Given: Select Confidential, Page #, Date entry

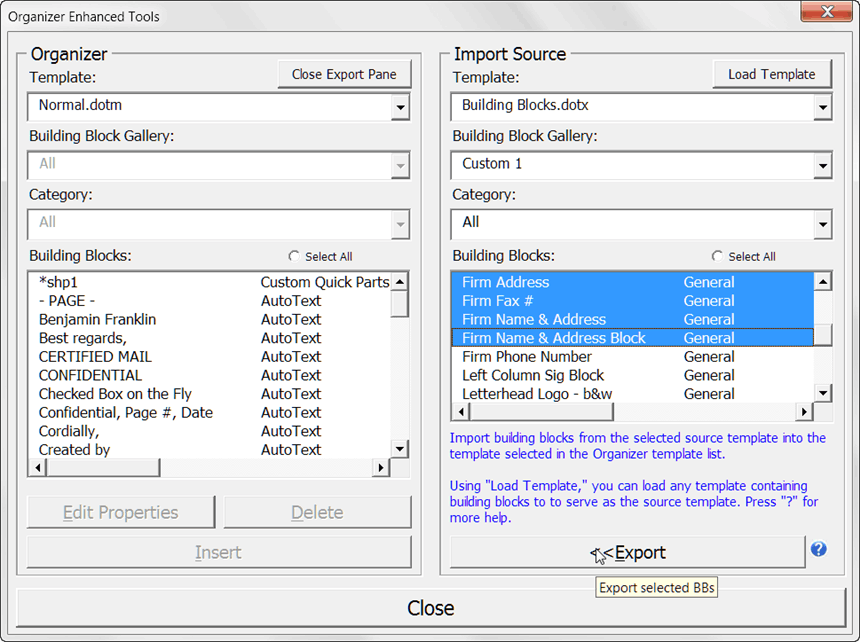Looking at the screenshot, I should tap(210, 412).
